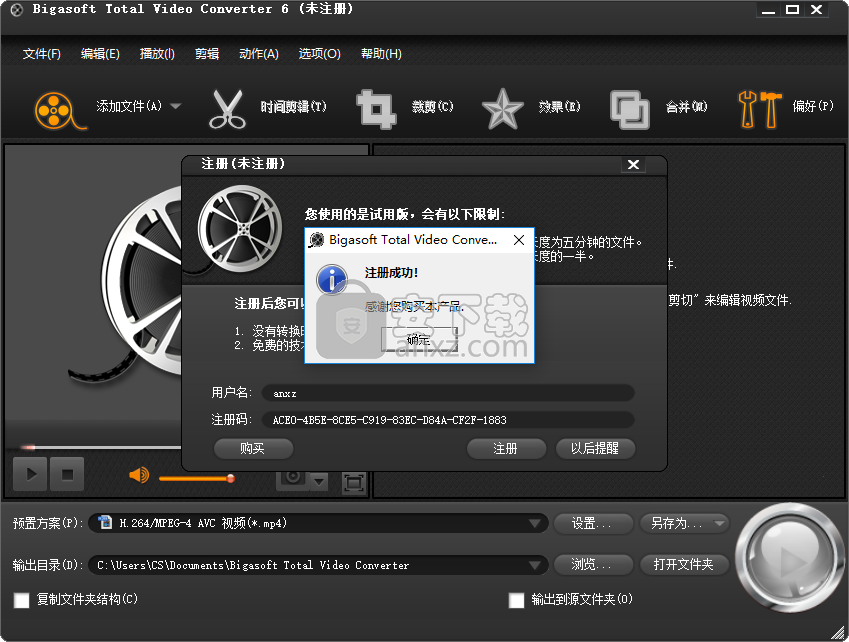Click the 效果(E) toolbar label

(x=559, y=107)
